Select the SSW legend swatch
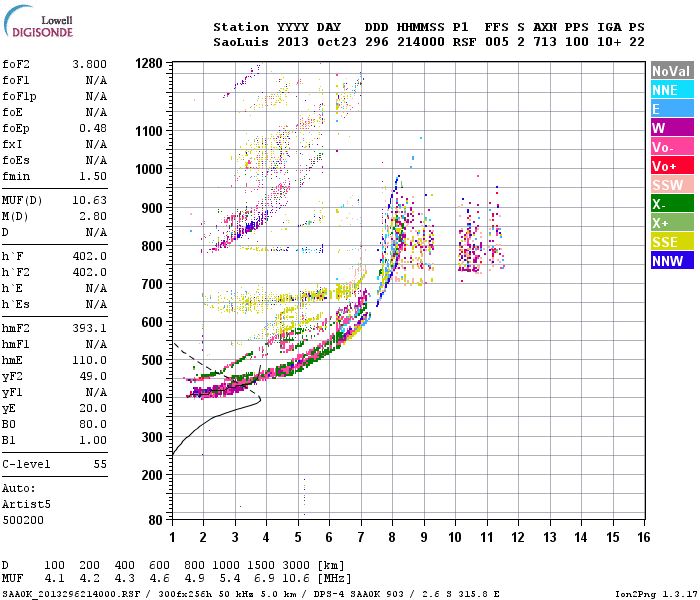This screenshot has height=600, width=700. 672,185
